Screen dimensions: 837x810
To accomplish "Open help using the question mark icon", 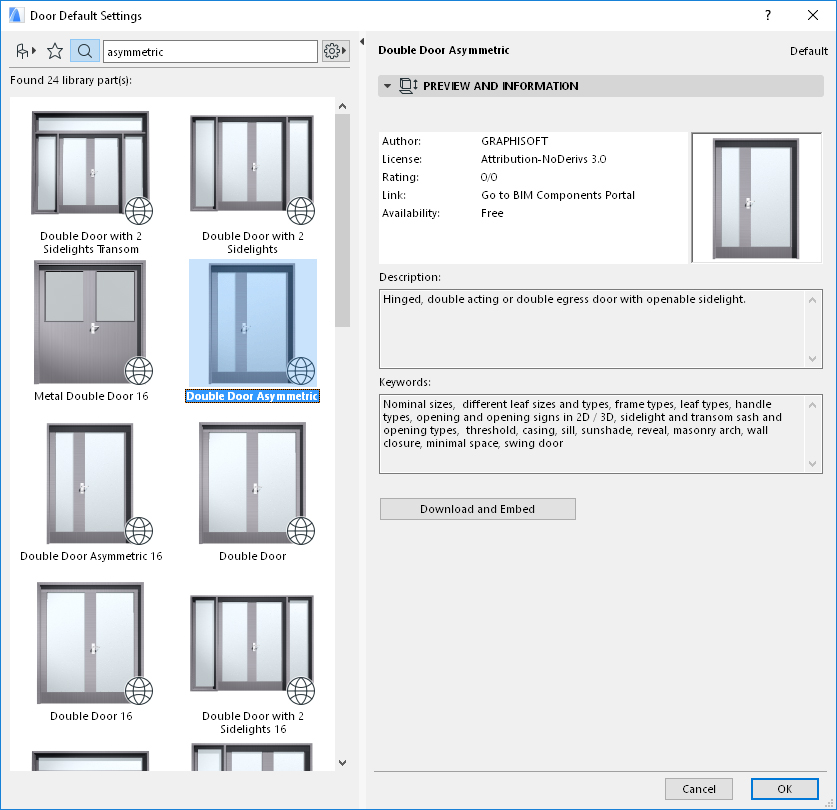I will point(766,15).
